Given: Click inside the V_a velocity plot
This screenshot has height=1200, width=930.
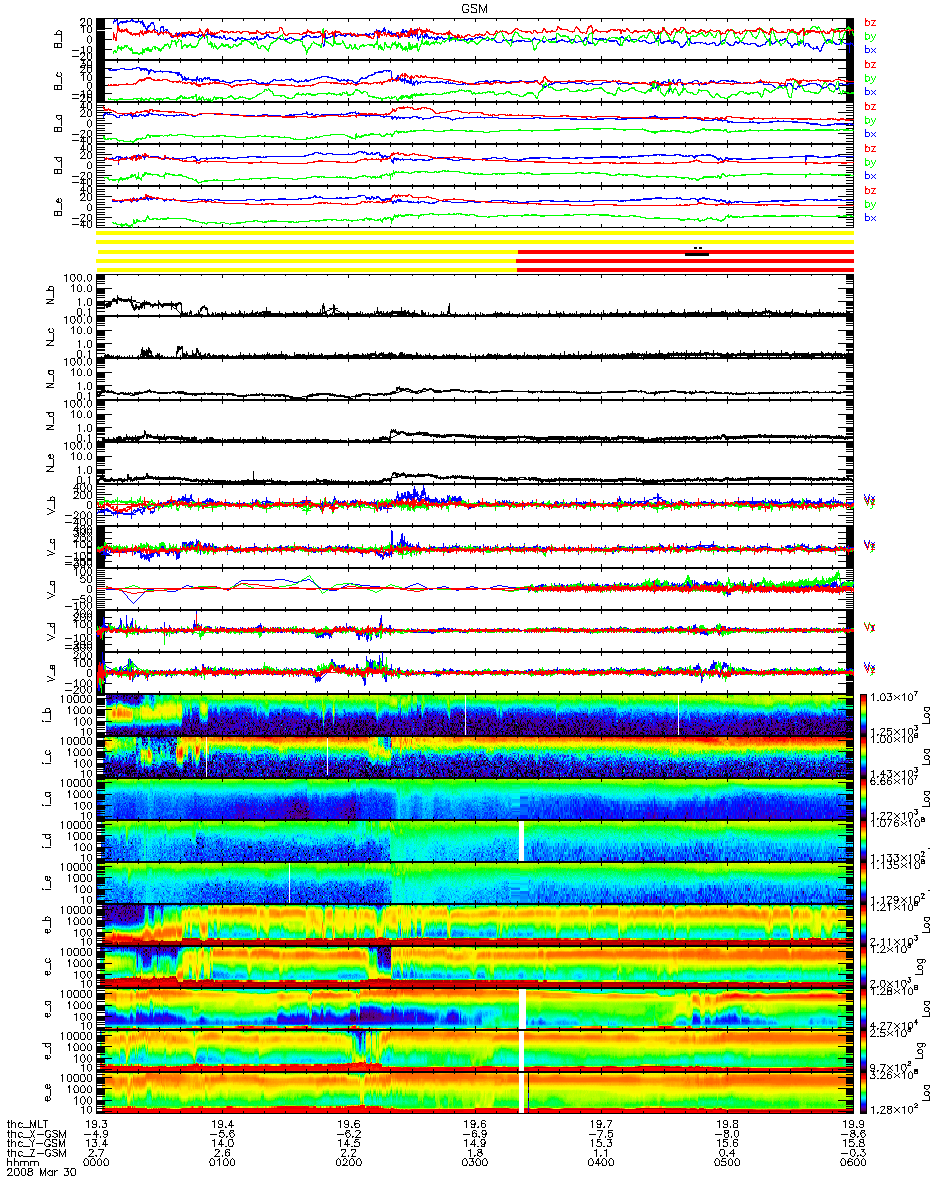Looking at the screenshot, I should click(475, 587).
